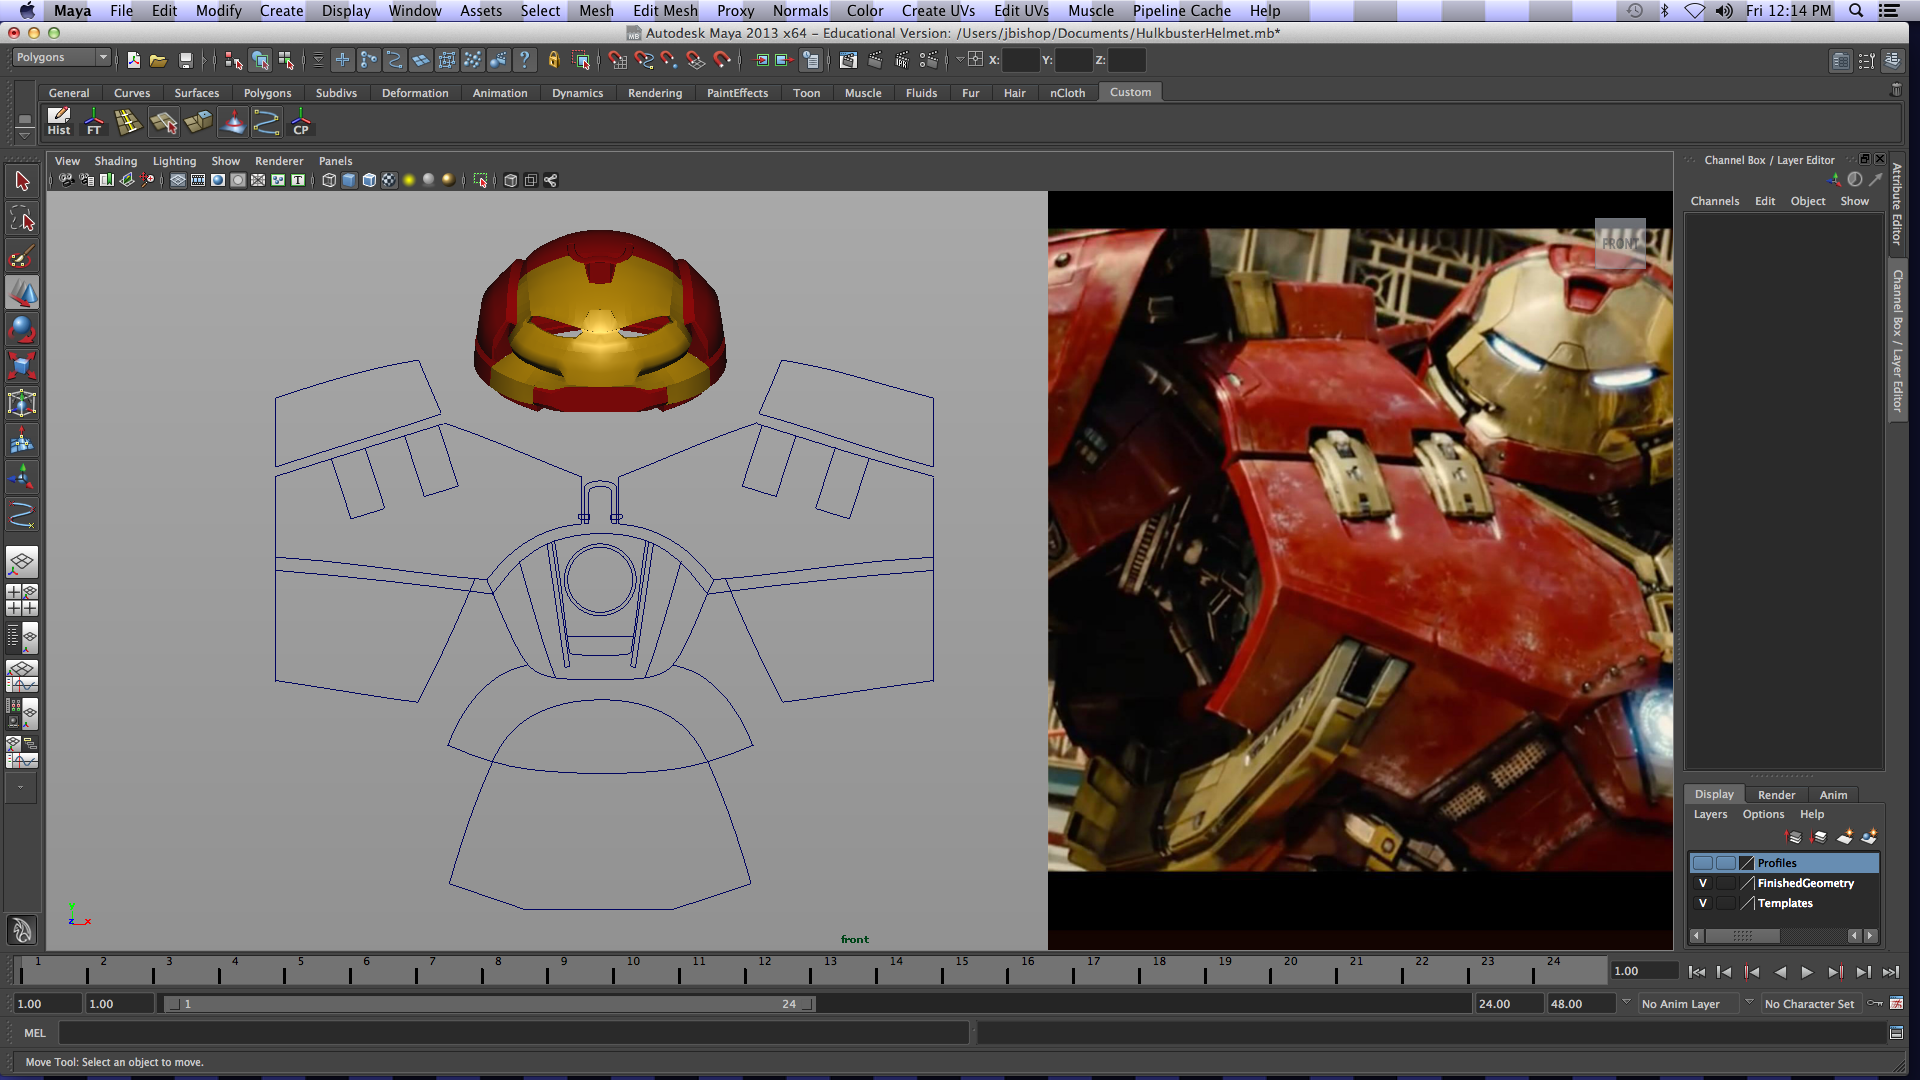This screenshot has width=1920, height=1080.
Task: Activate the Scale tool in toolbox
Action: coord(22,366)
